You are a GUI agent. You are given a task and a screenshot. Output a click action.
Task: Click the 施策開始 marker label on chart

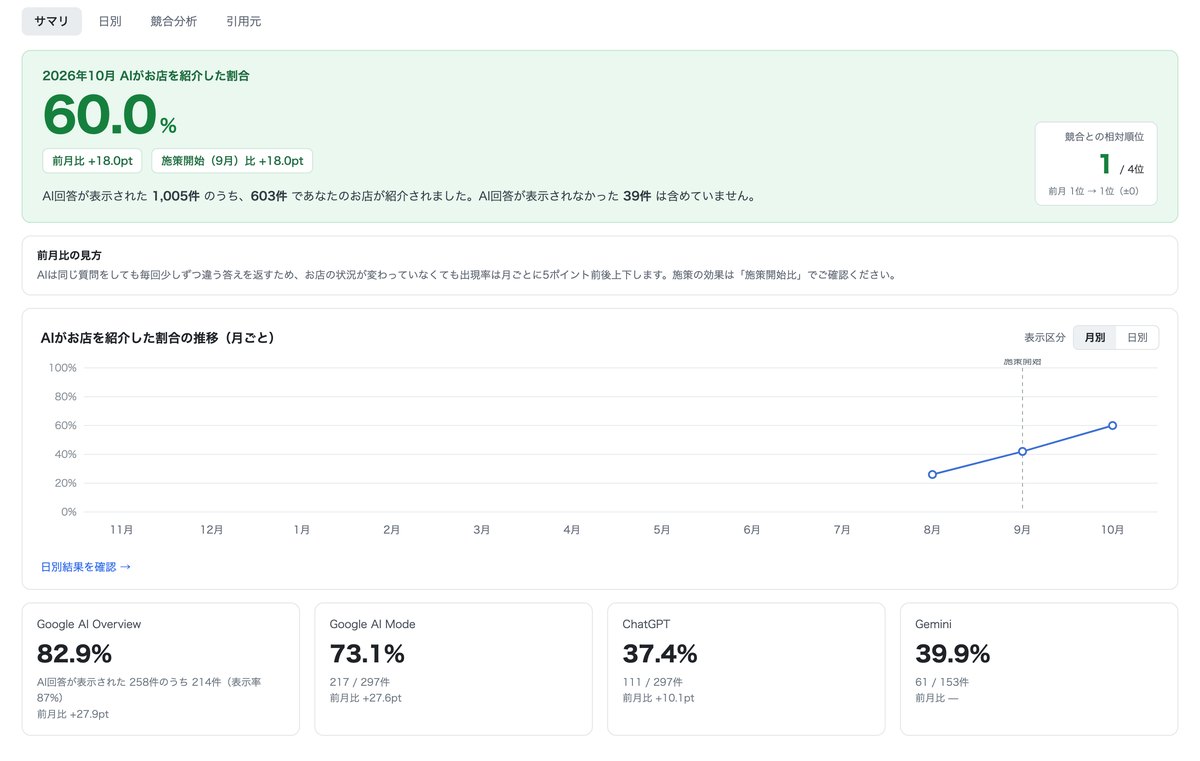pyautogui.click(x=1022, y=362)
